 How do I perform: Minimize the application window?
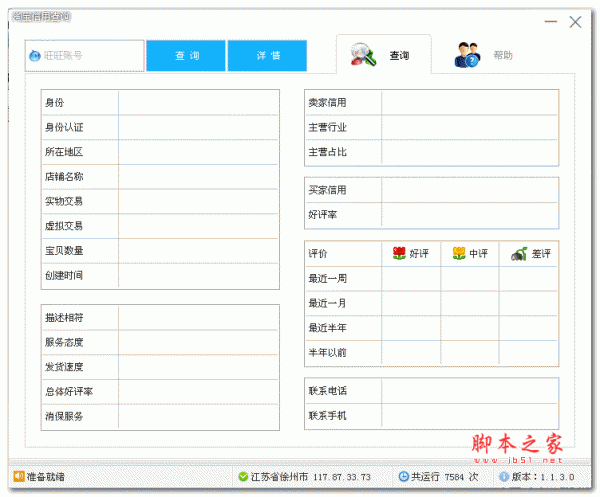(x=551, y=22)
